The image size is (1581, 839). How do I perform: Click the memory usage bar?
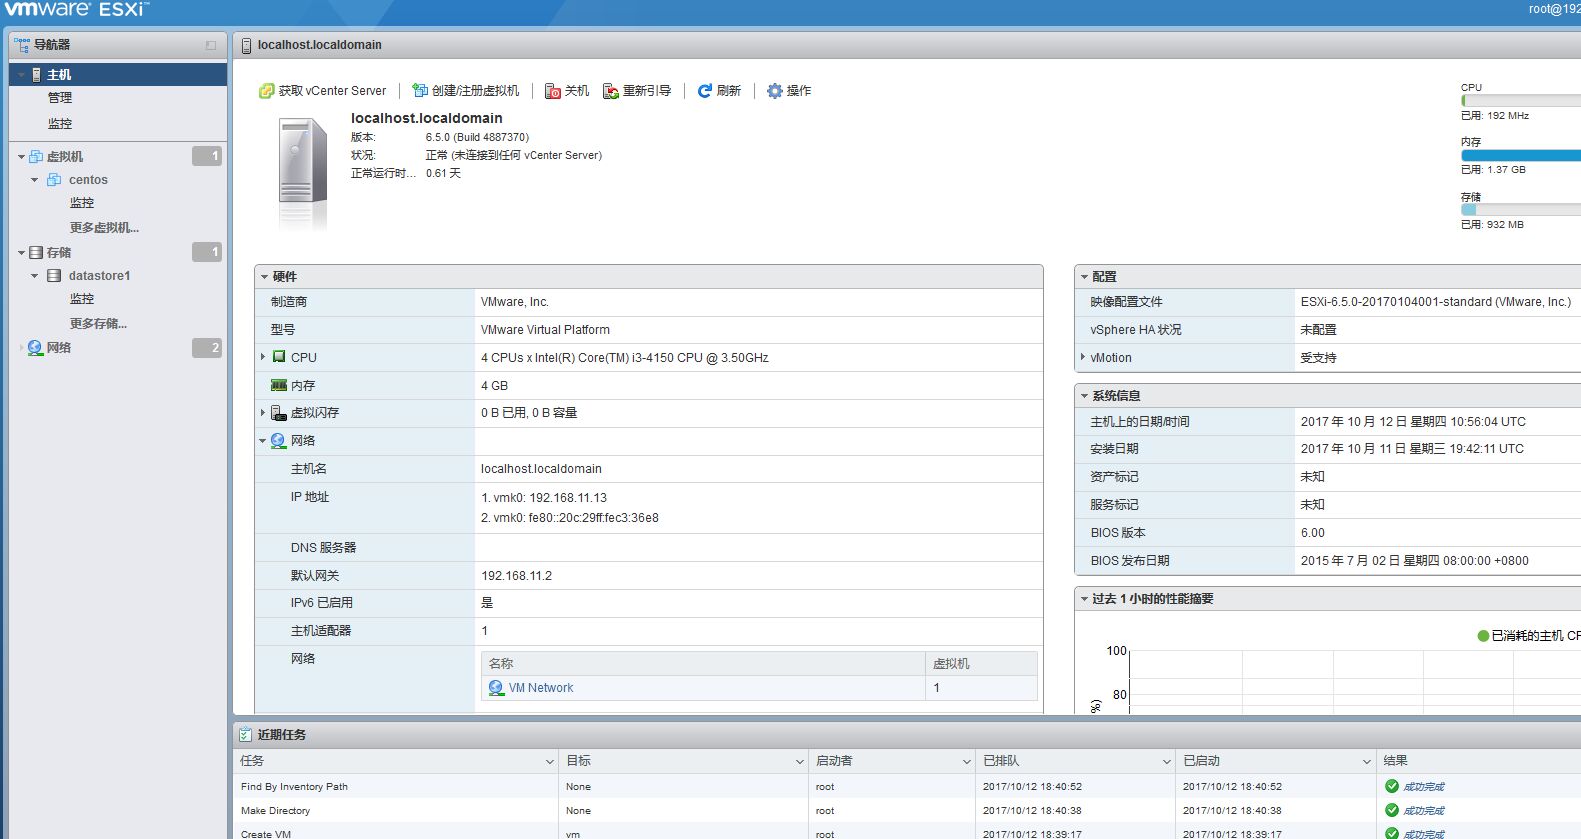(1520, 155)
